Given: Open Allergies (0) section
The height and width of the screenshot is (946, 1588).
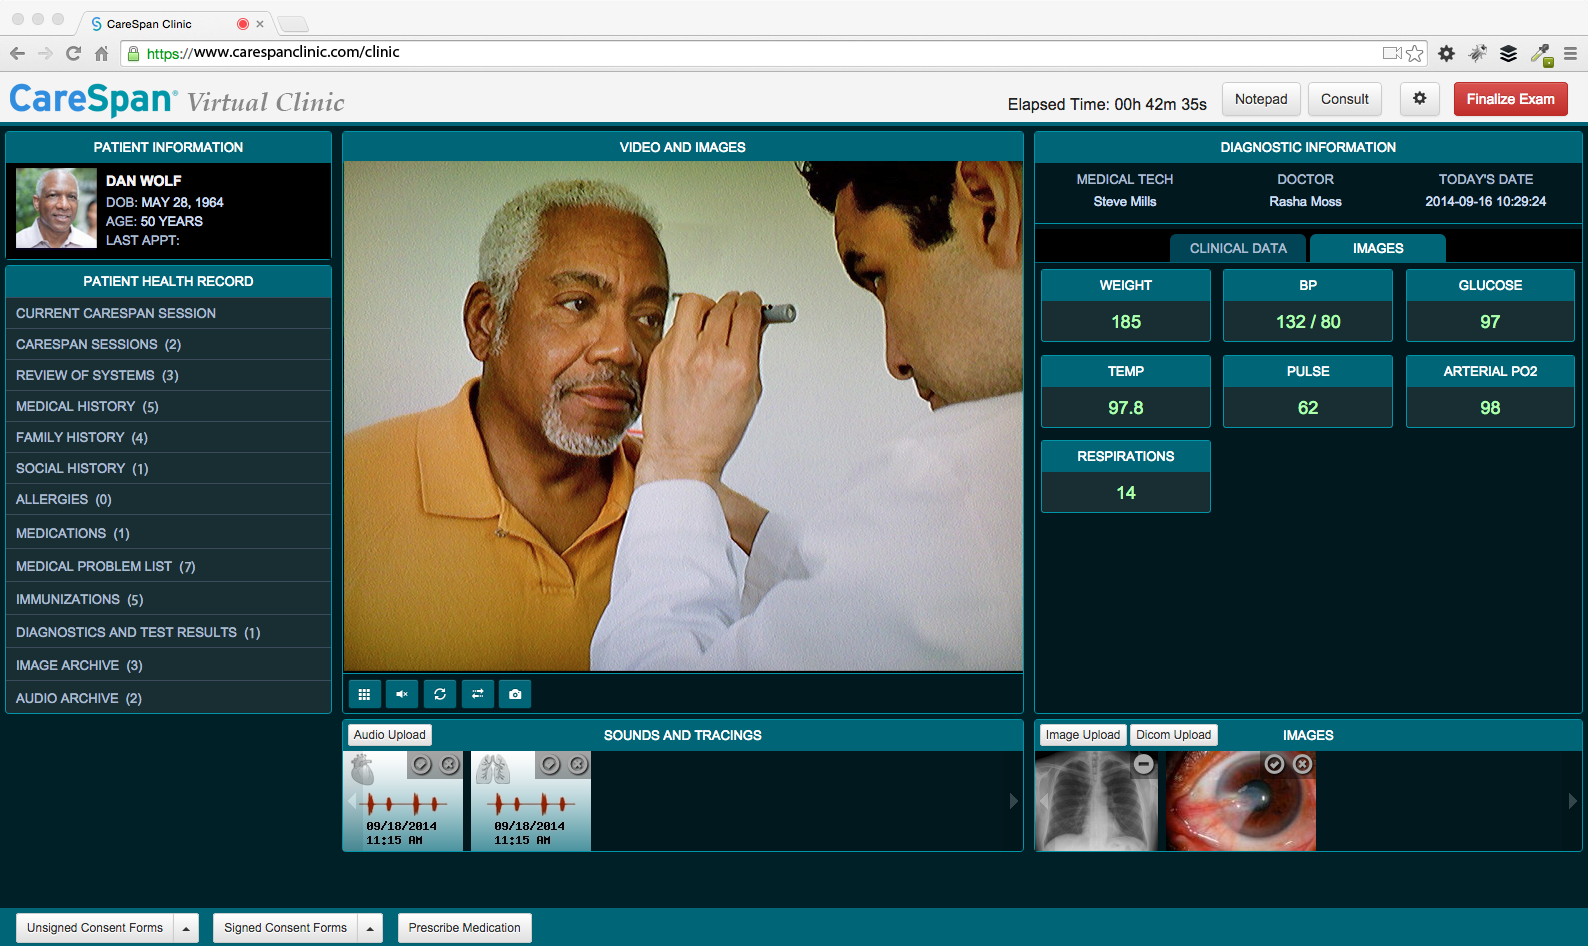Looking at the screenshot, I should click(168, 499).
